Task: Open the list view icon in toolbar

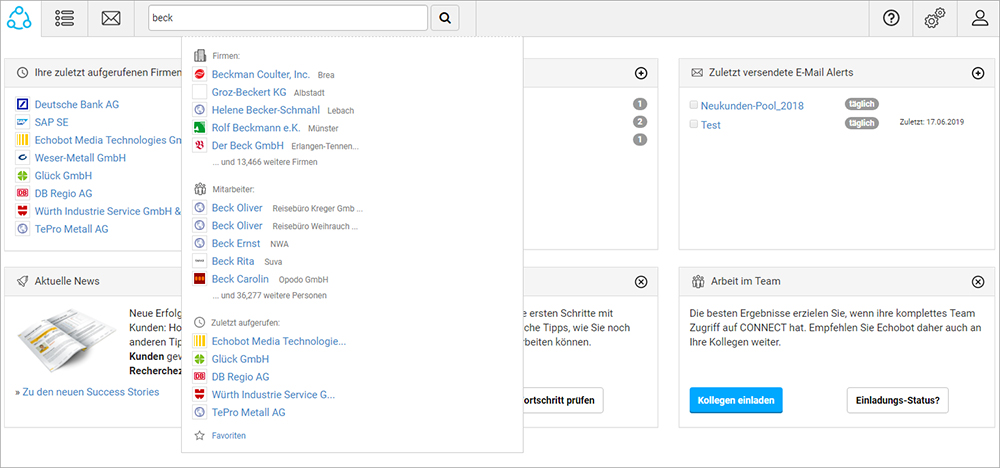Action: pos(65,18)
